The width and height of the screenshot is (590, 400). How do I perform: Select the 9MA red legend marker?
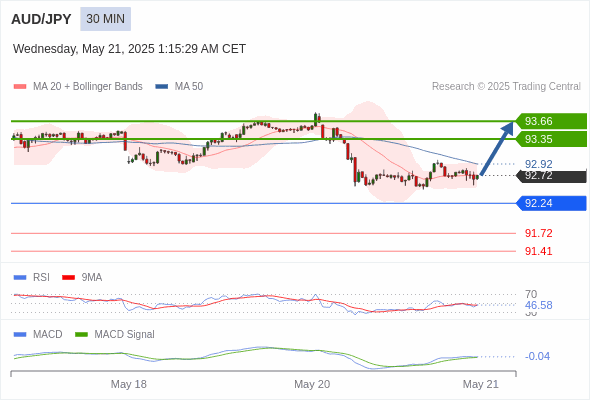pos(68,278)
